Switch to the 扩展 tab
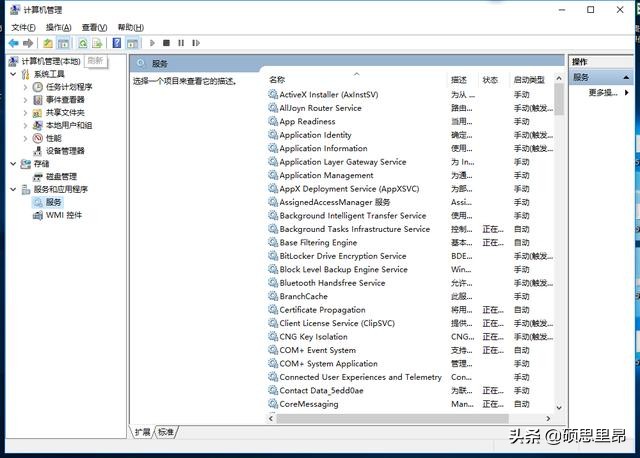The image size is (640, 458). click(x=143, y=432)
